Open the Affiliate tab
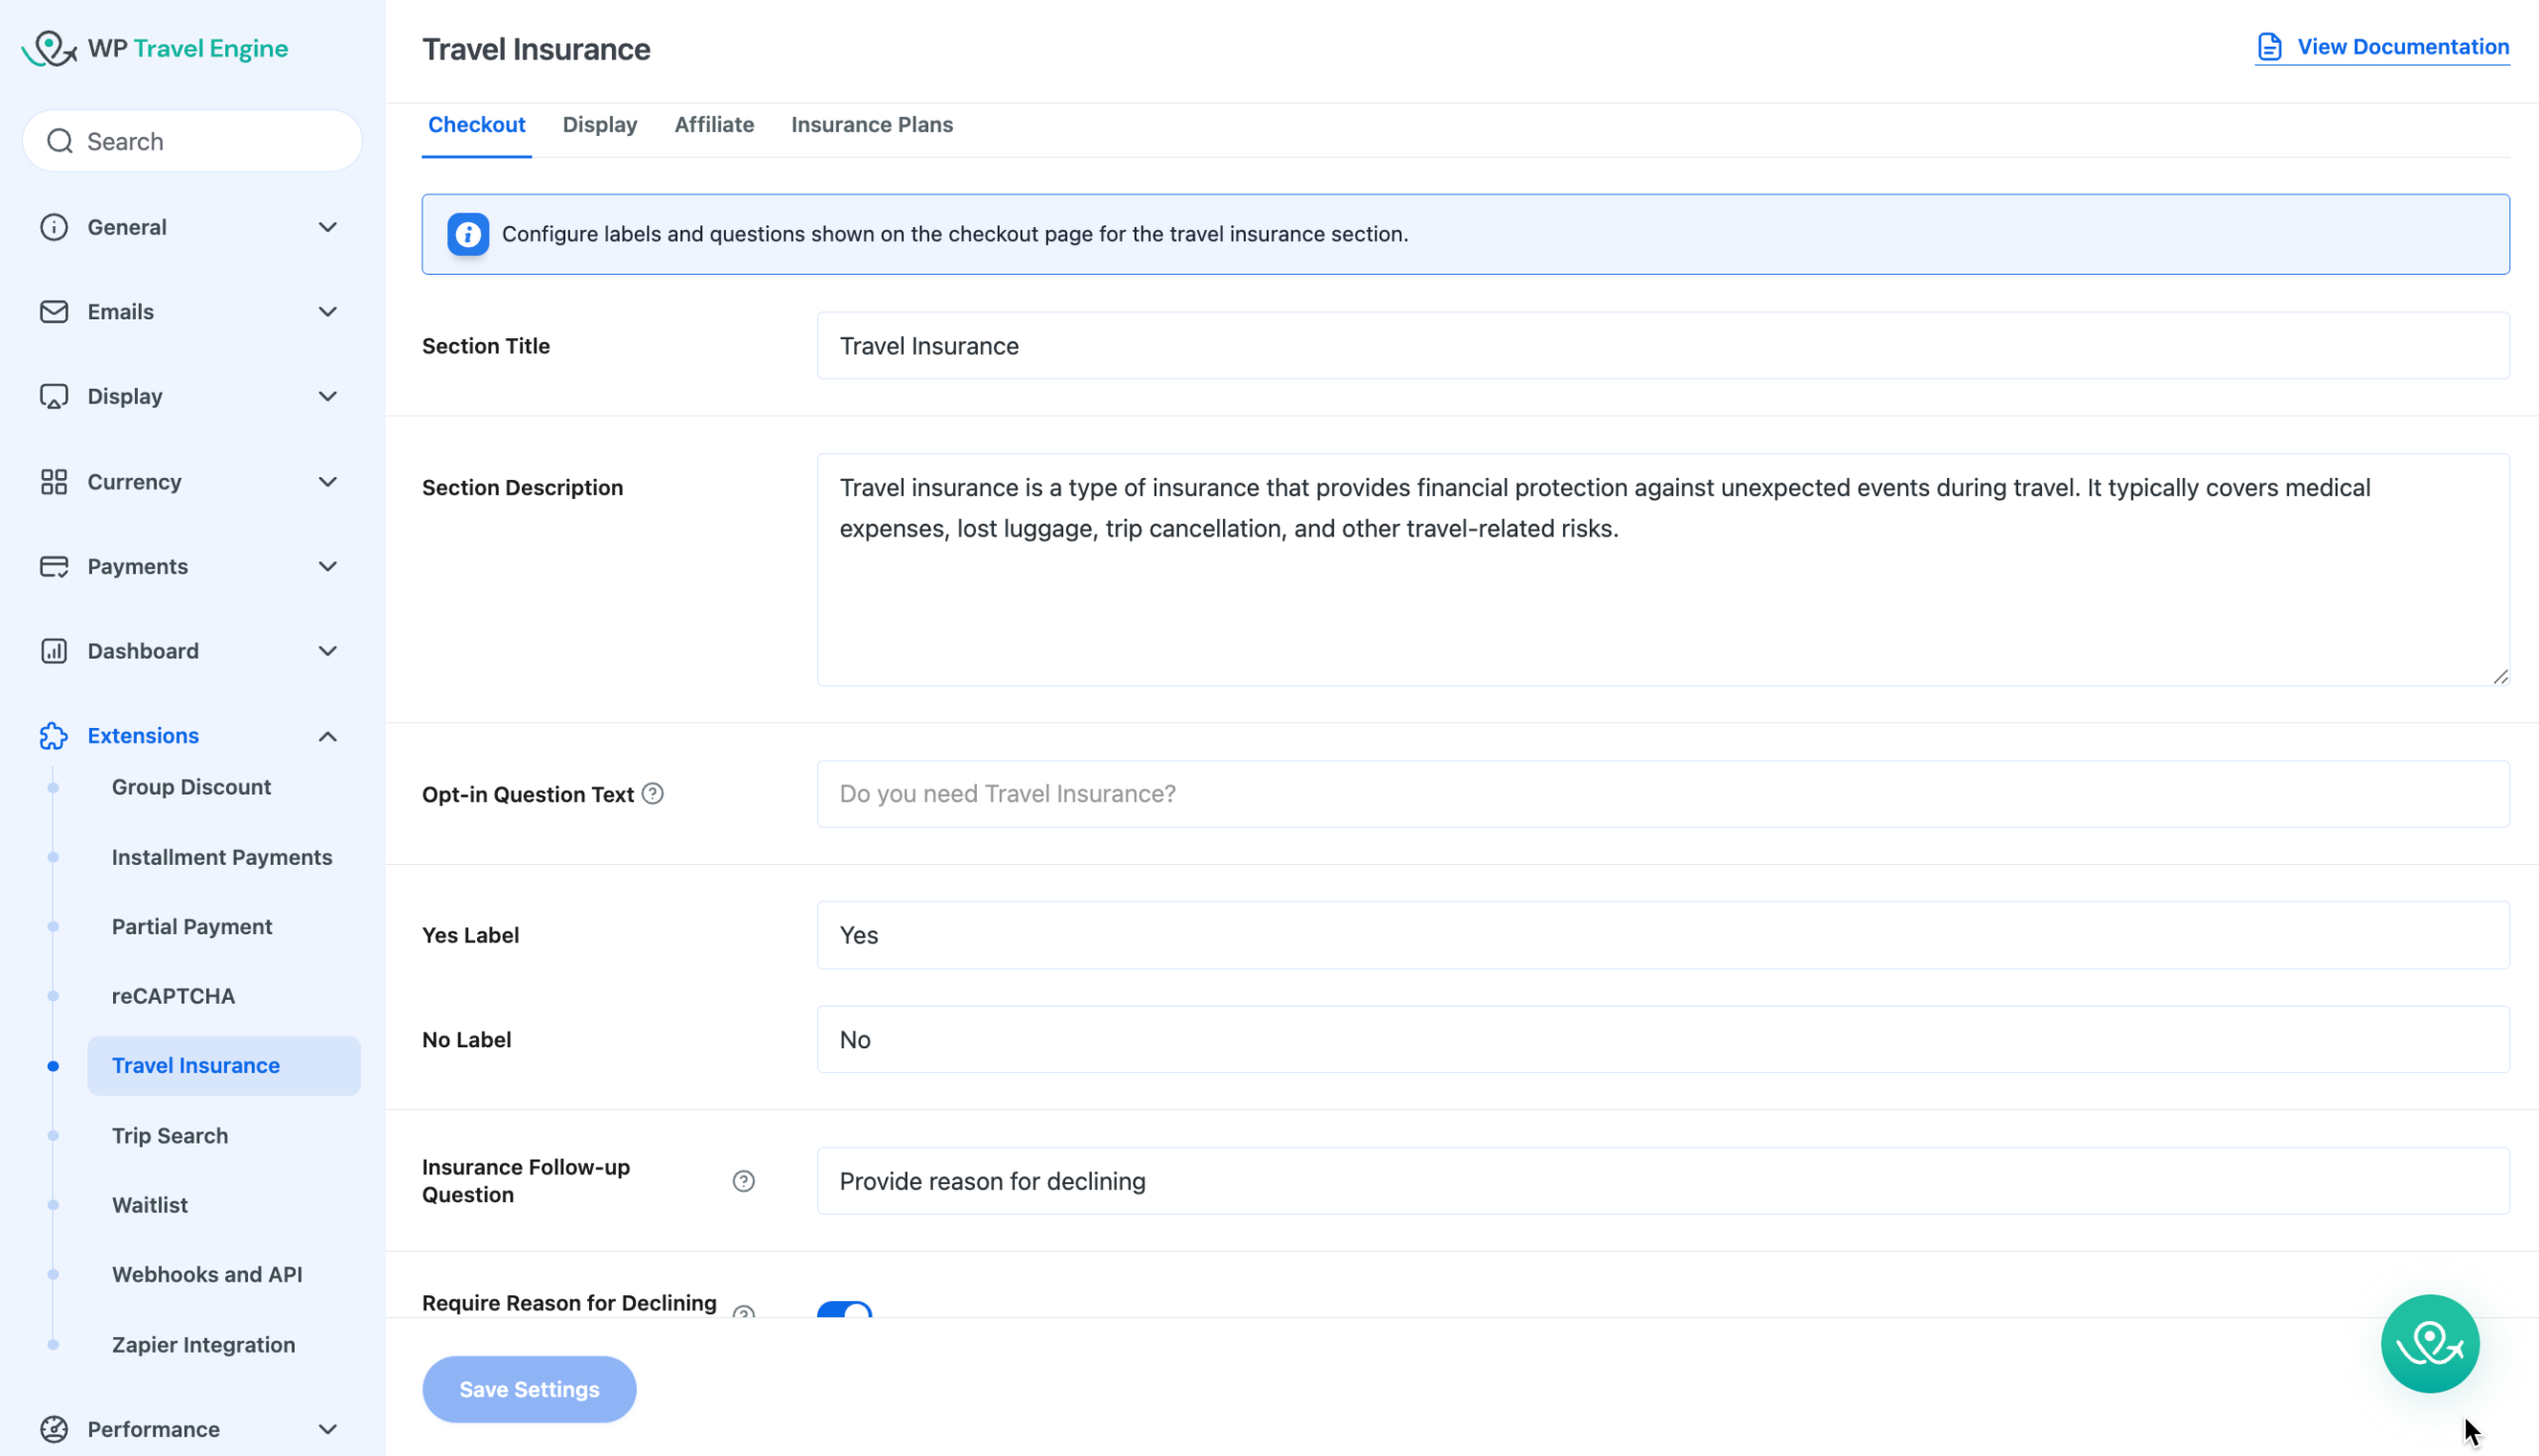Screen dimensions: 2539x1456 (713, 125)
